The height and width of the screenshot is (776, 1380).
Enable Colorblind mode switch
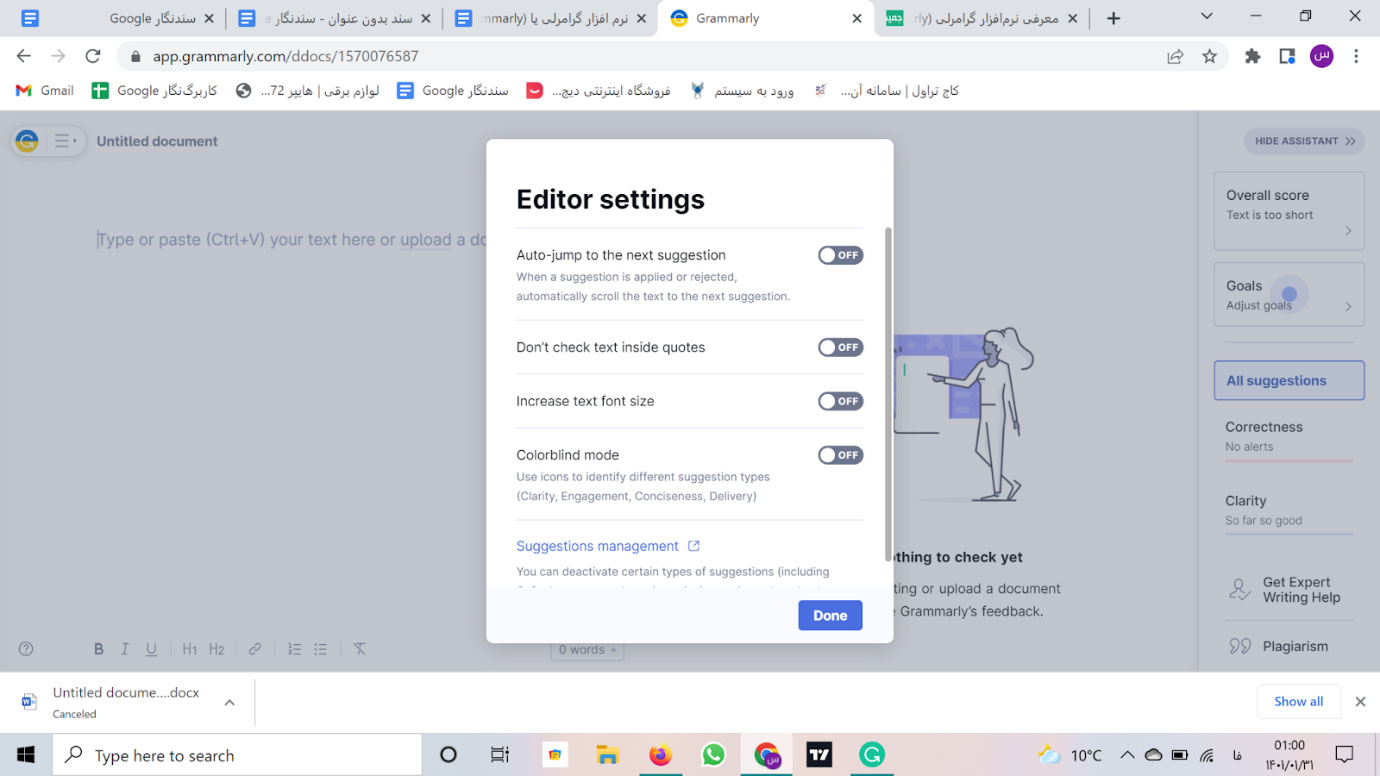(840, 455)
